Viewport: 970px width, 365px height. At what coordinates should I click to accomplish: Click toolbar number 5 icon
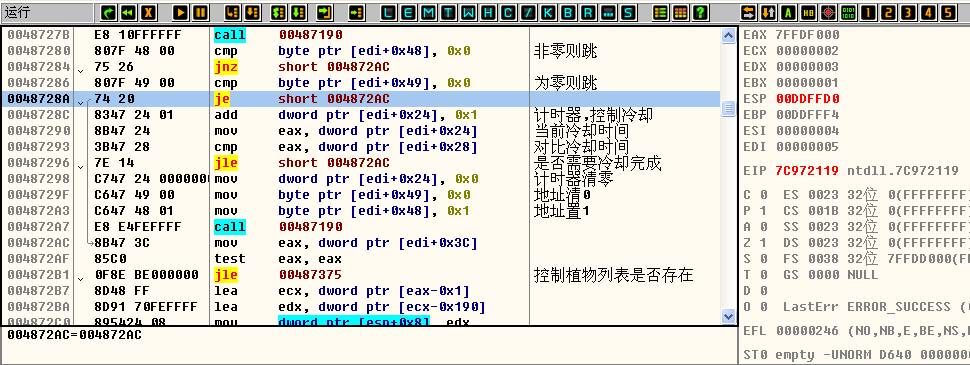pos(947,12)
